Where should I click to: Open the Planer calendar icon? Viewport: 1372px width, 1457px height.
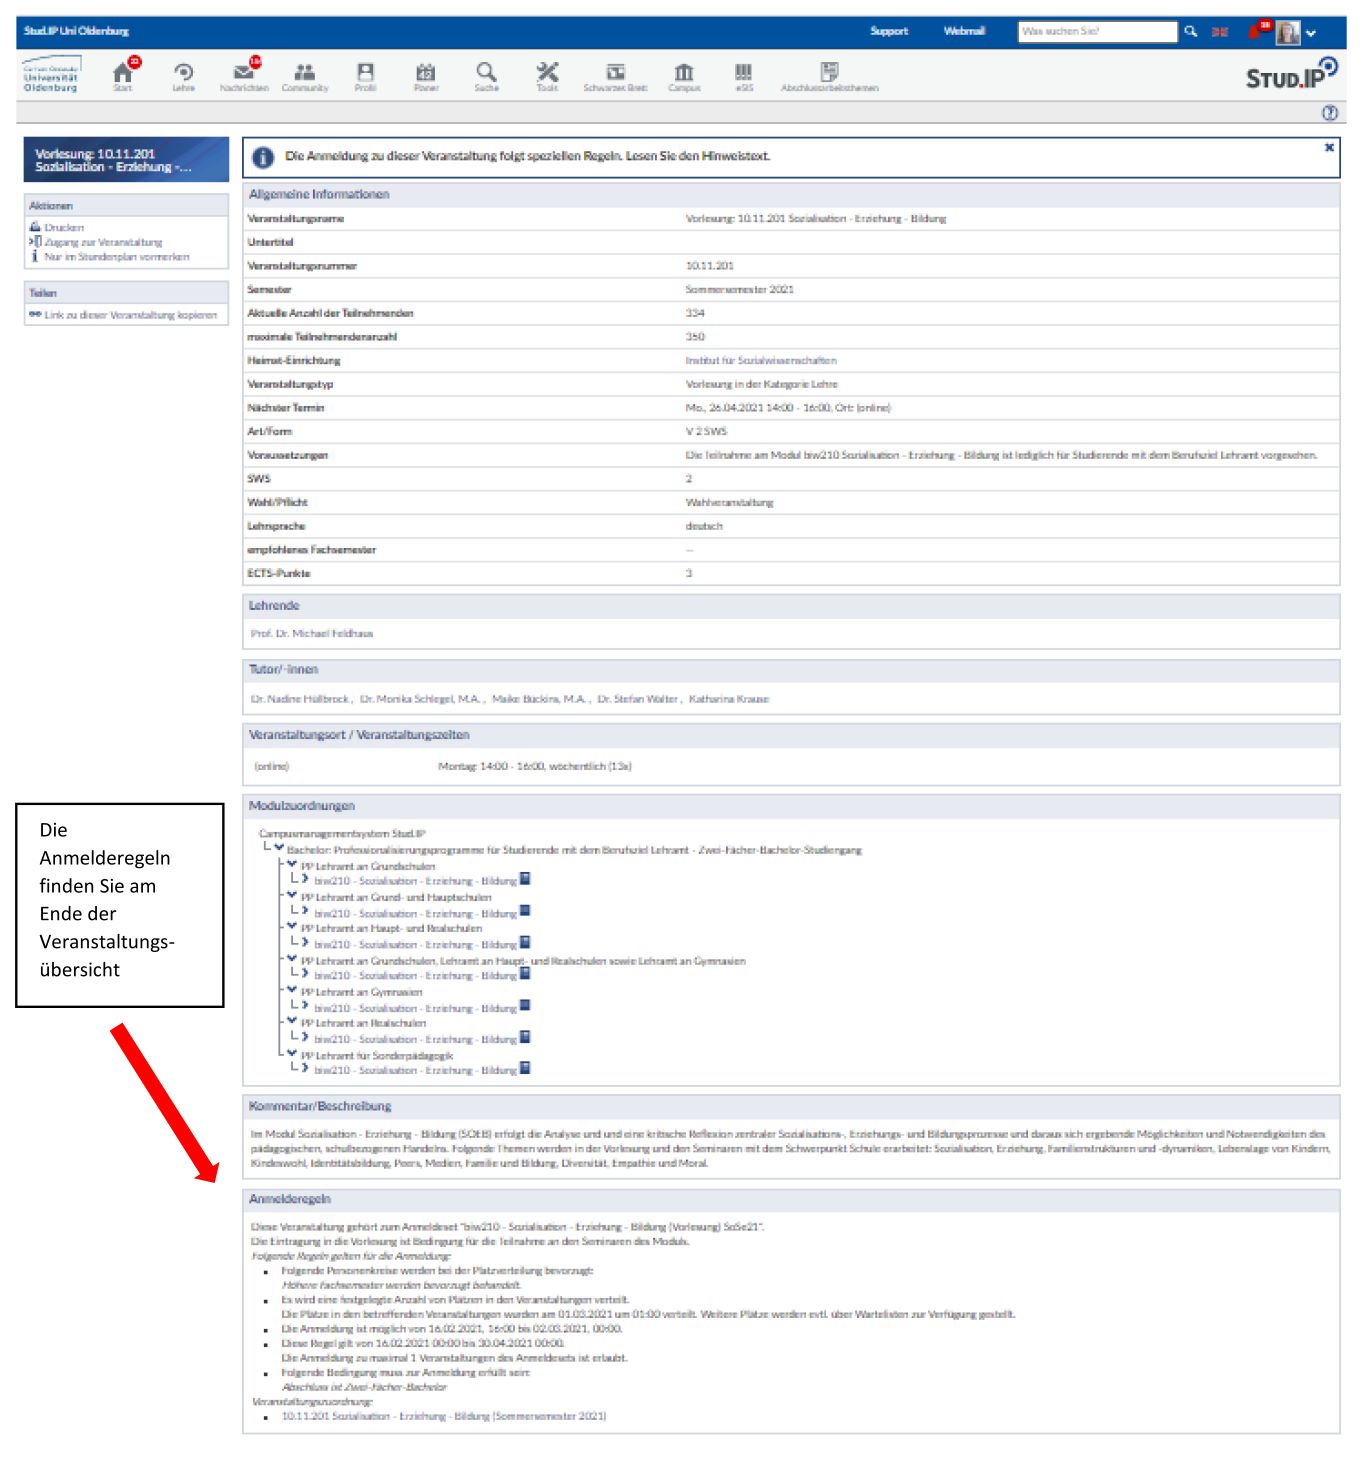(426, 74)
